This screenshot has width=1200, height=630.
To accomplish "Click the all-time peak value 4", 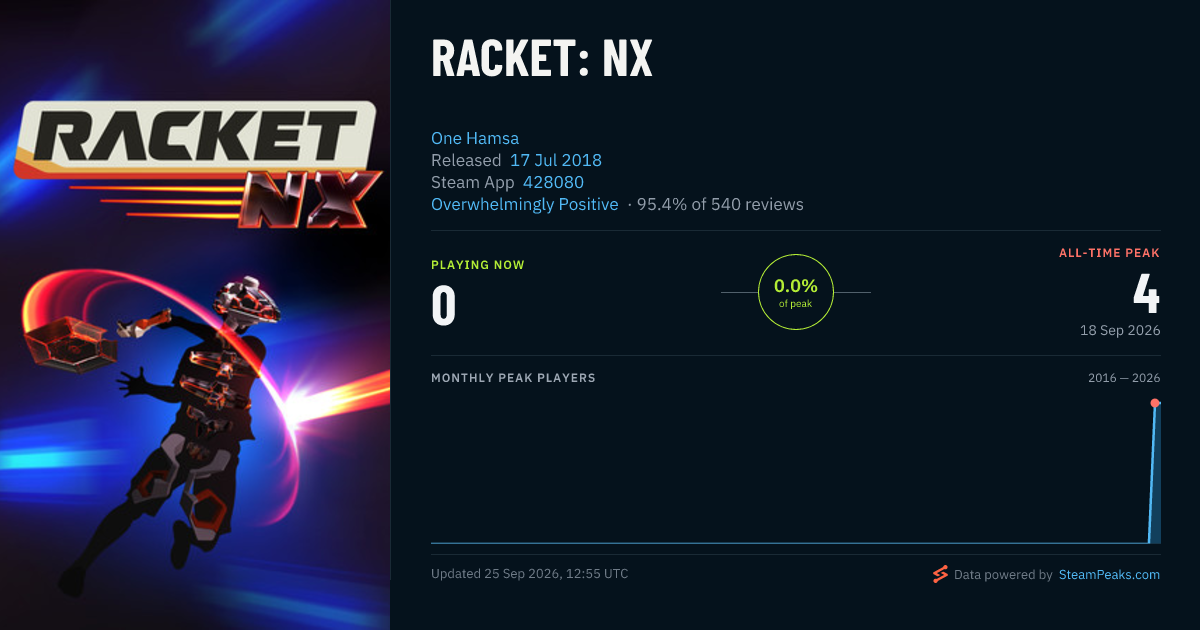I will (1146, 294).
